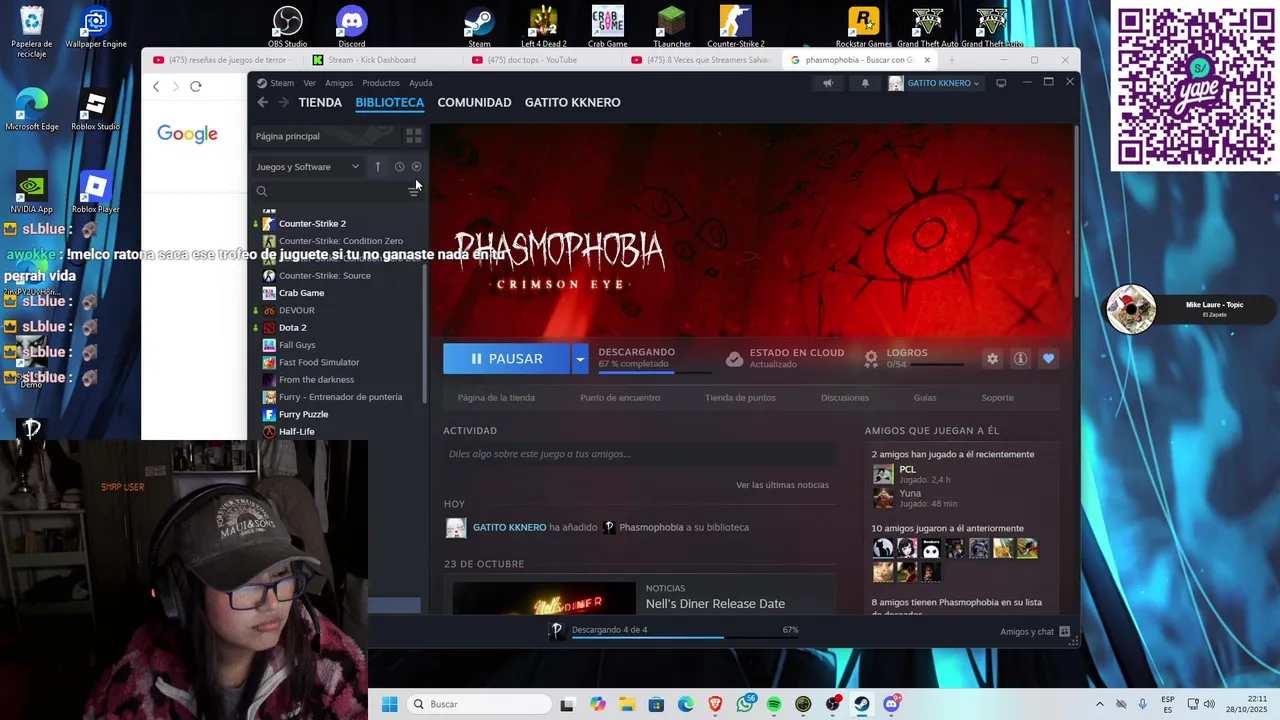Viewport: 1280px width, 720px height.
Task: Open Steam announcements megaphone icon
Action: coord(828,83)
